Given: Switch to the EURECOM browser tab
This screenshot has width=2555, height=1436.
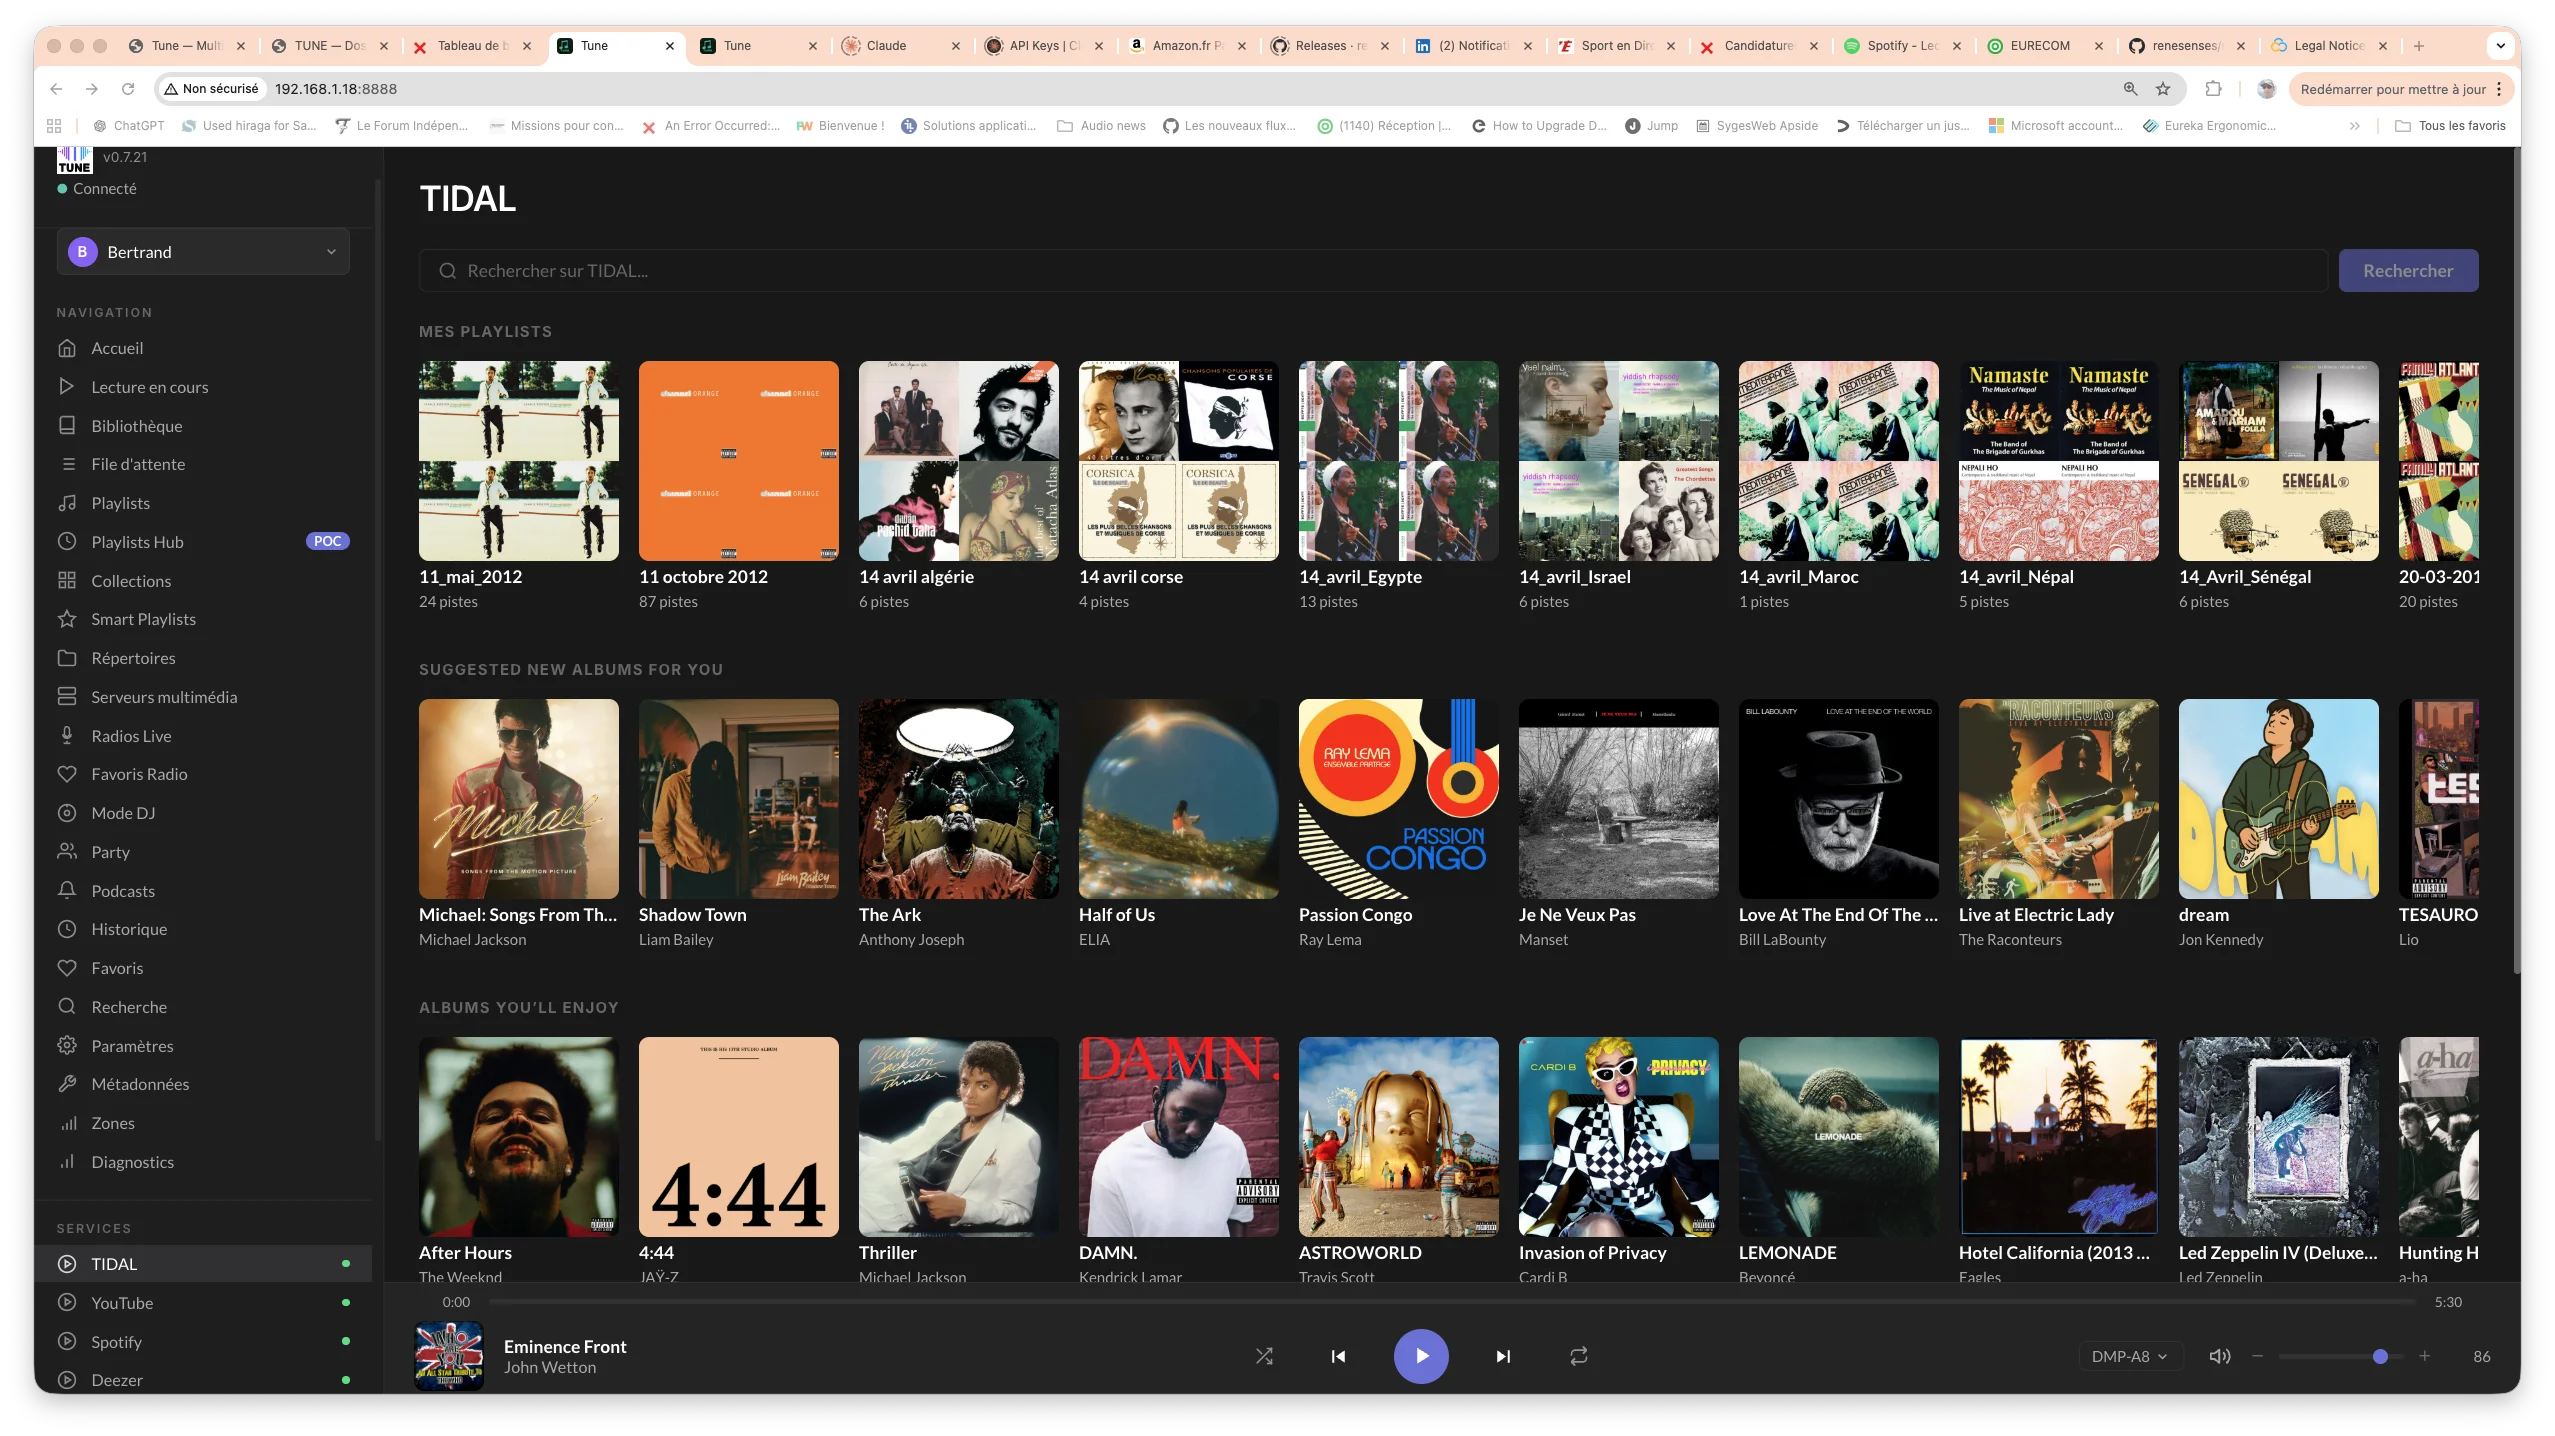Looking at the screenshot, I should click(x=2045, y=46).
